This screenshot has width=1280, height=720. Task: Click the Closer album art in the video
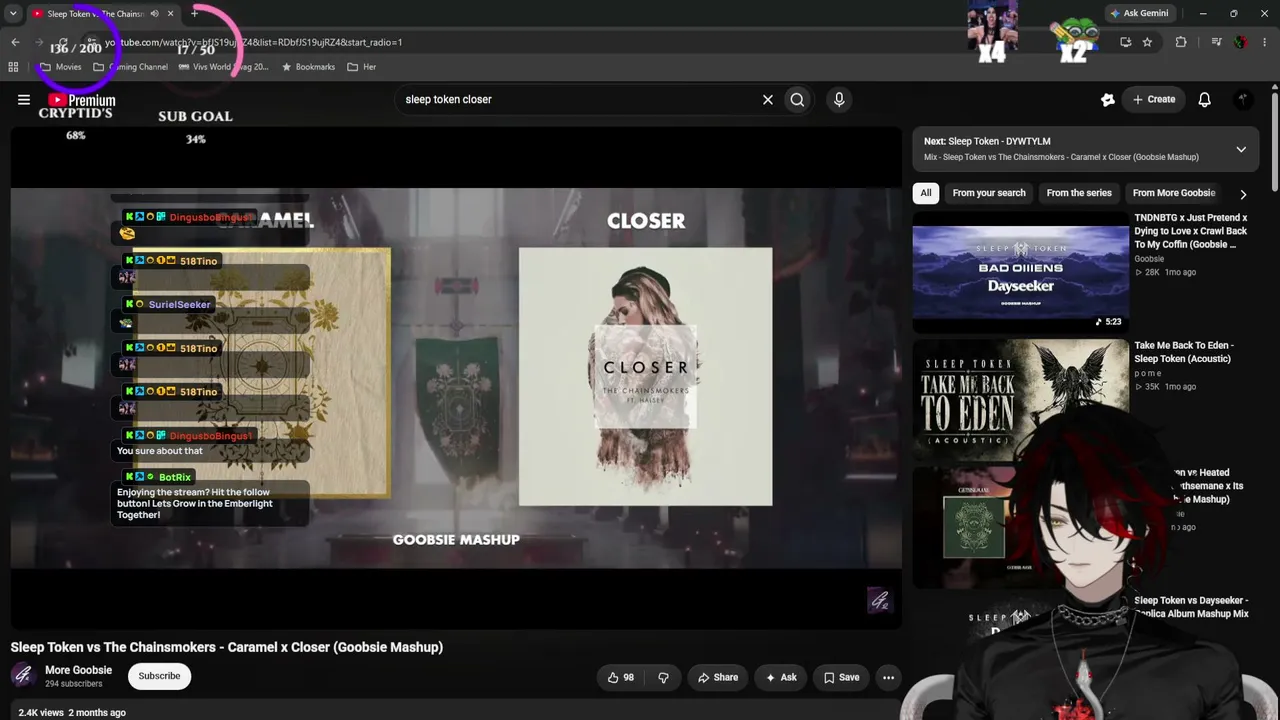[x=645, y=377]
